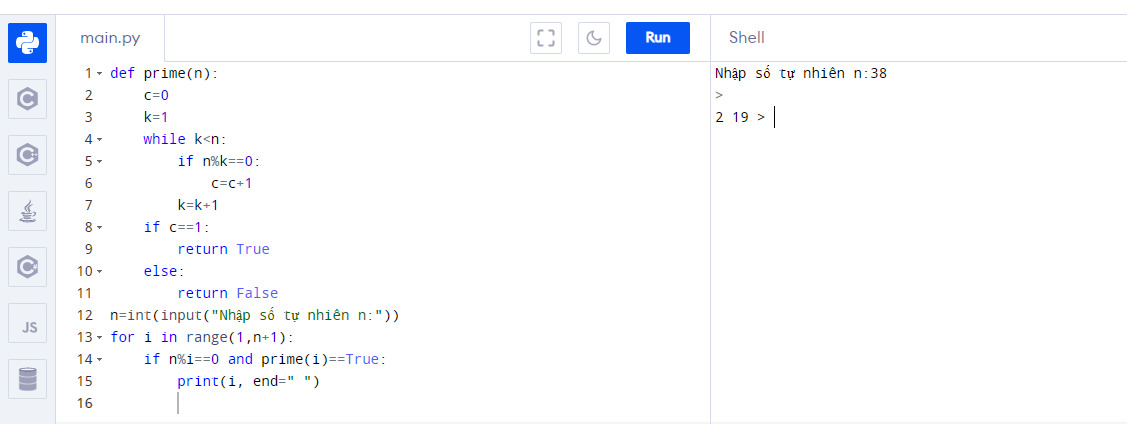Screen dimensions: 1127x424
Task: Switch to the C language compiler icon
Action: coord(27,99)
